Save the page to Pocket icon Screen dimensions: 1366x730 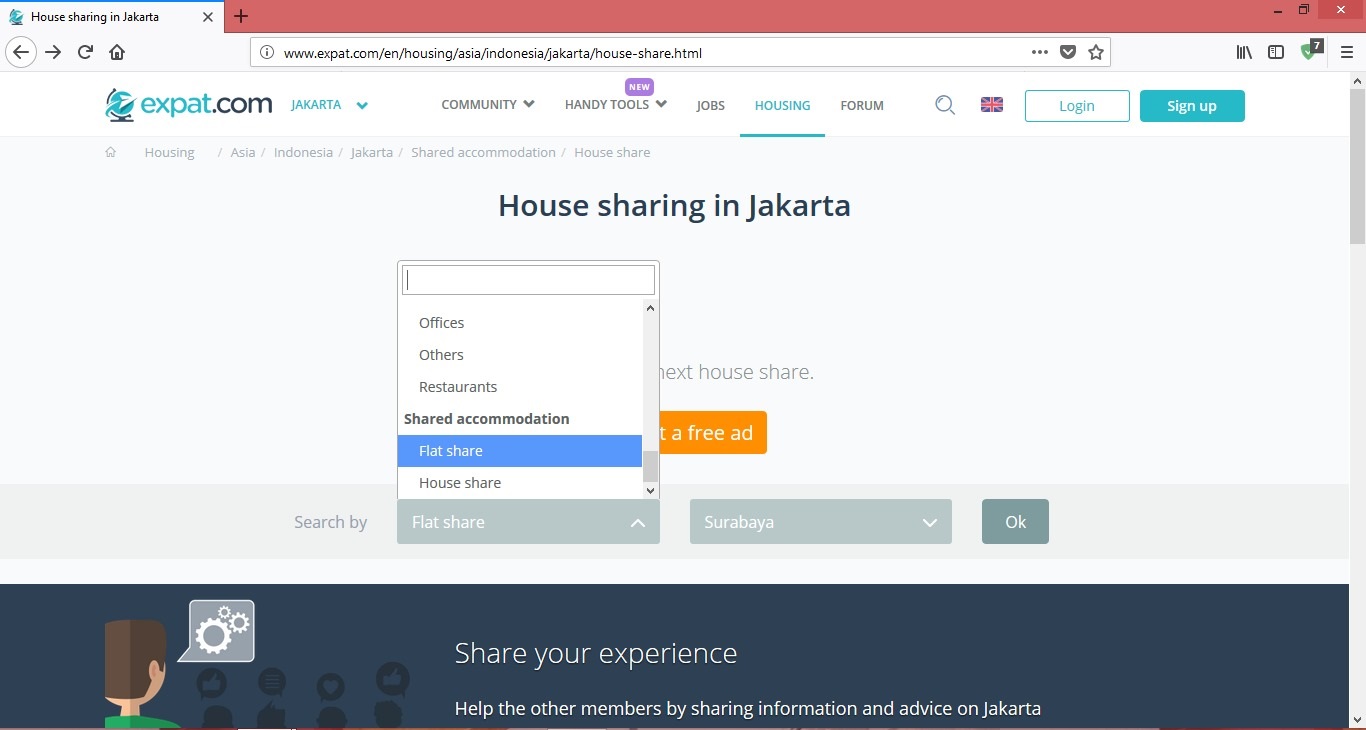point(1068,52)
